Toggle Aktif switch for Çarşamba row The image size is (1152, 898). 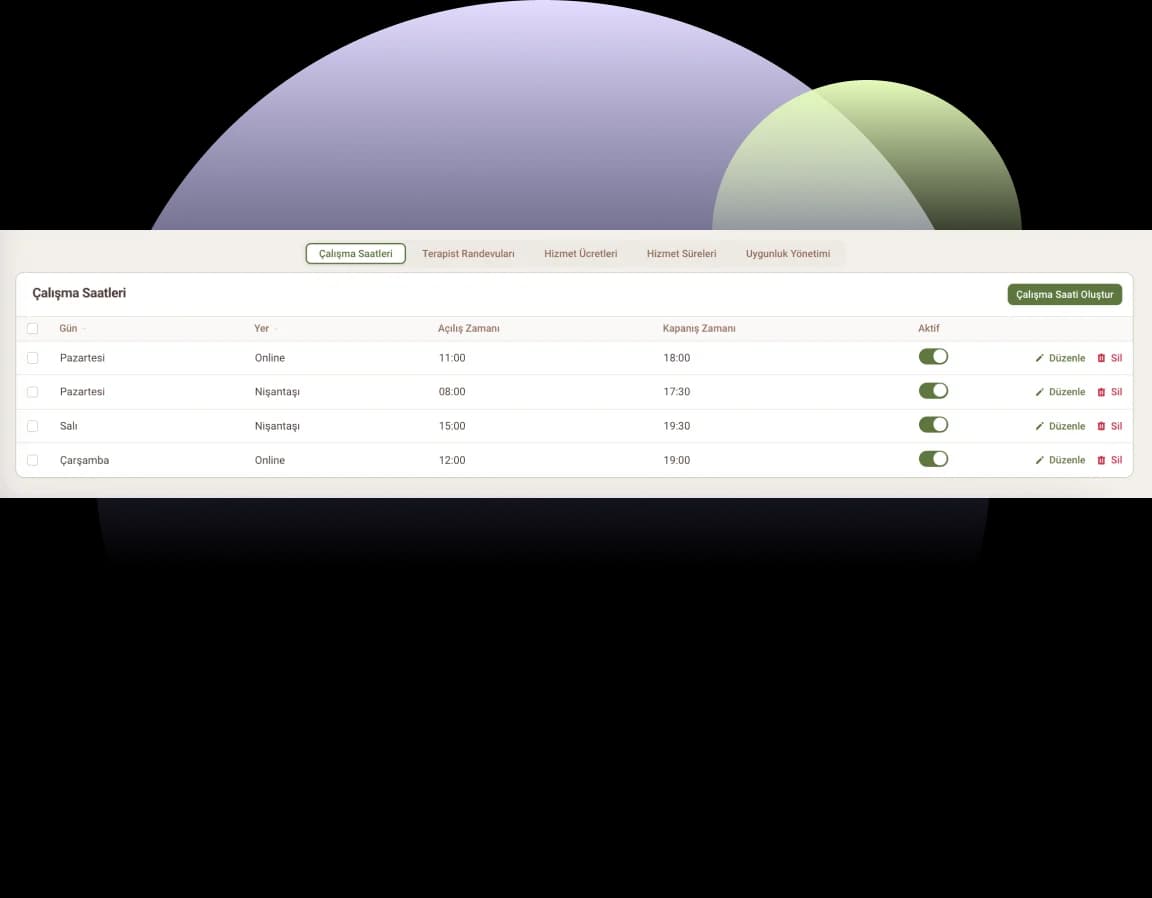(x=933, y=459)
